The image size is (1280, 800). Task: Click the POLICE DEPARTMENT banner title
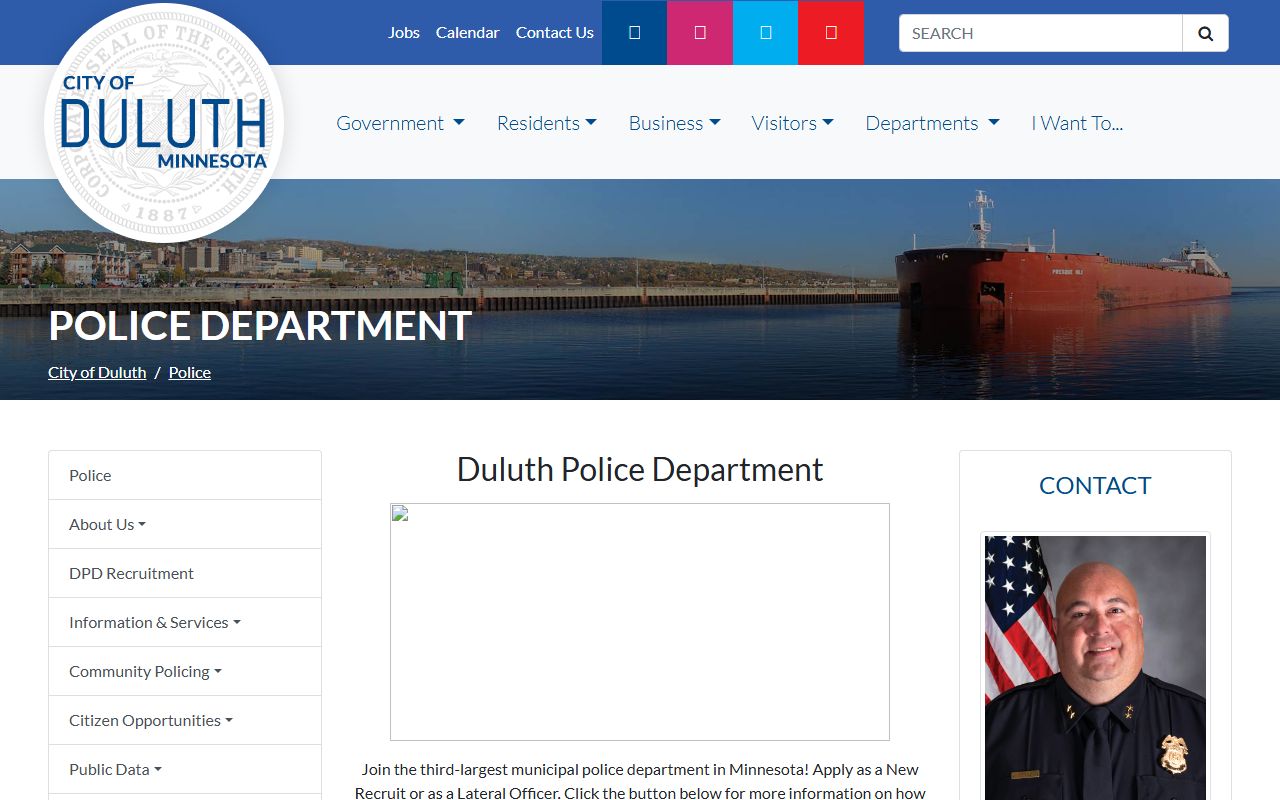pyautogui.click(x=260, y=326)
